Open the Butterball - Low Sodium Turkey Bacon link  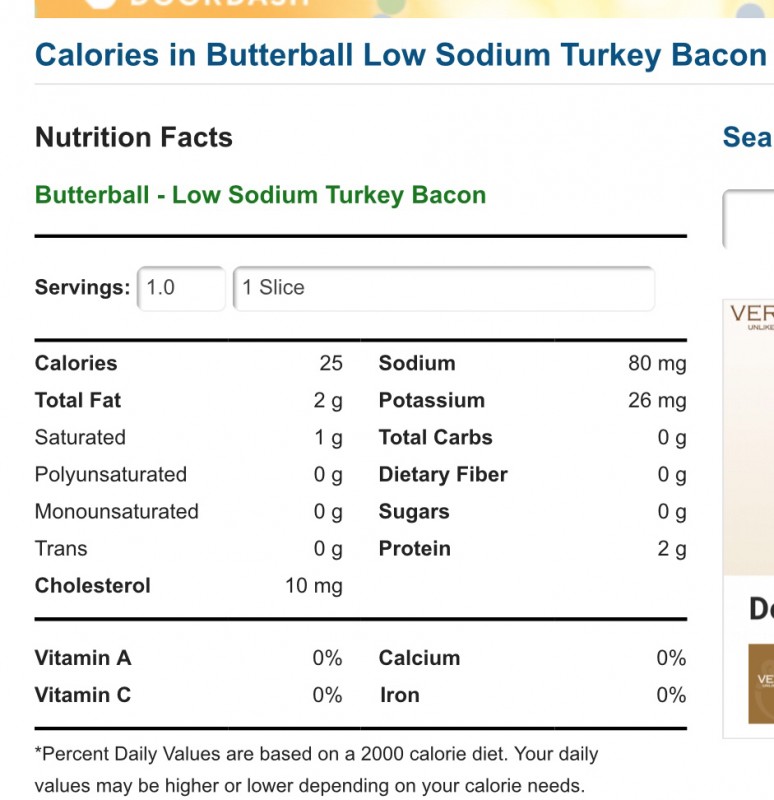coord(260,195)
